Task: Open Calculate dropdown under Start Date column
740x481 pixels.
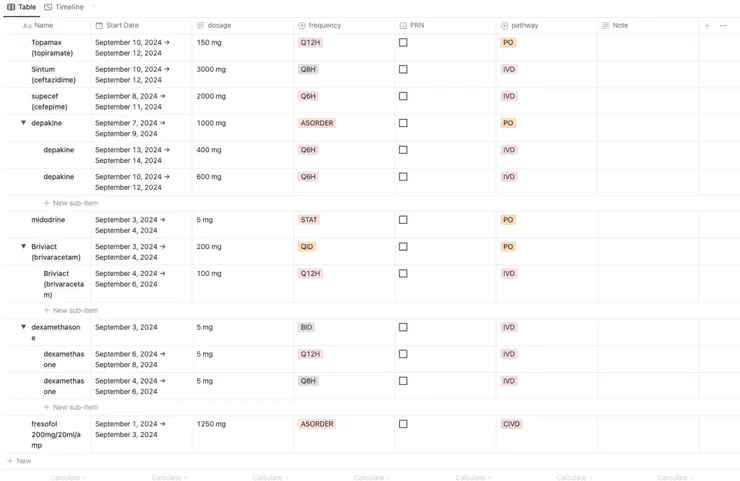Action: coord(169,478)
